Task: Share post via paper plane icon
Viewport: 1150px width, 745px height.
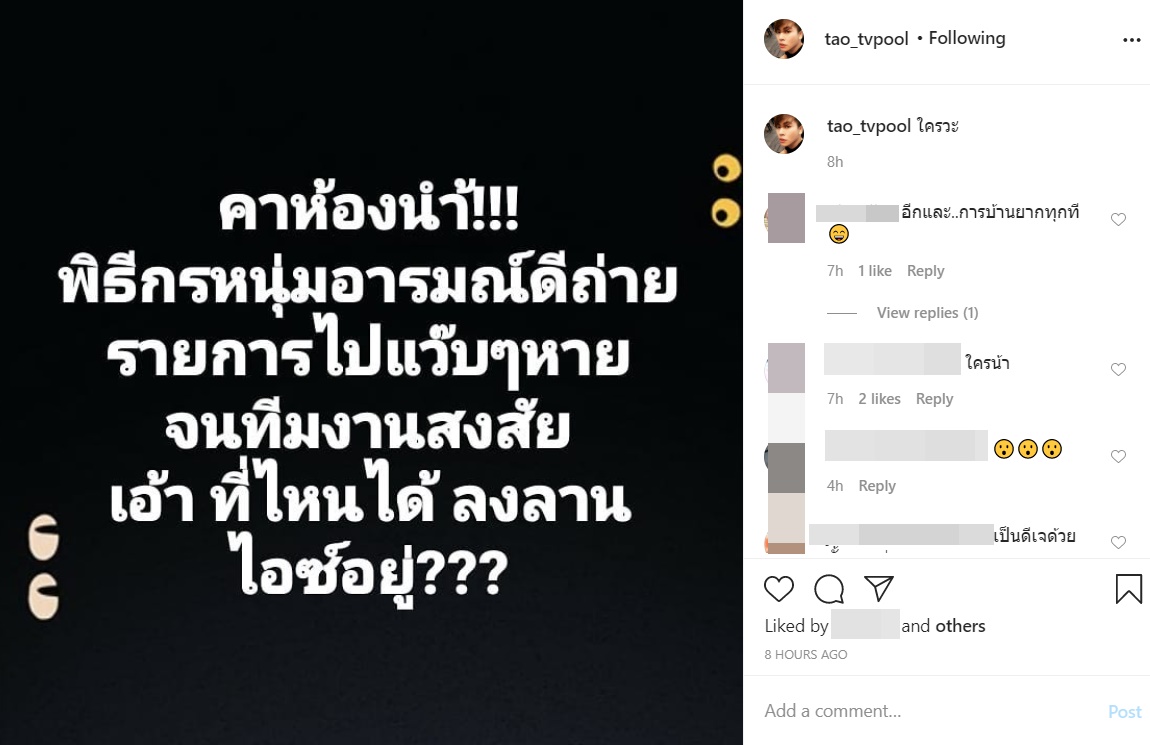Action: click(x=879, y=588)
